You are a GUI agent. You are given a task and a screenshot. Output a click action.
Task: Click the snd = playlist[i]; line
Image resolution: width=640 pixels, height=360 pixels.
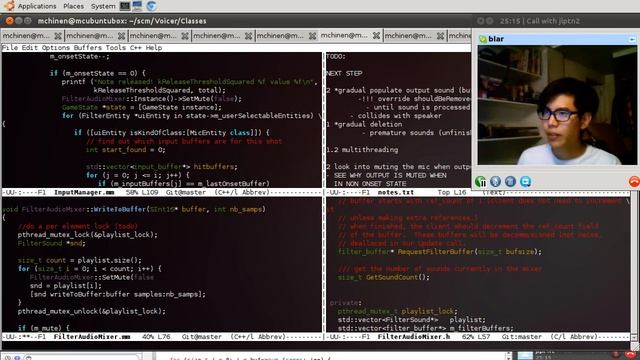coord(66,286)
